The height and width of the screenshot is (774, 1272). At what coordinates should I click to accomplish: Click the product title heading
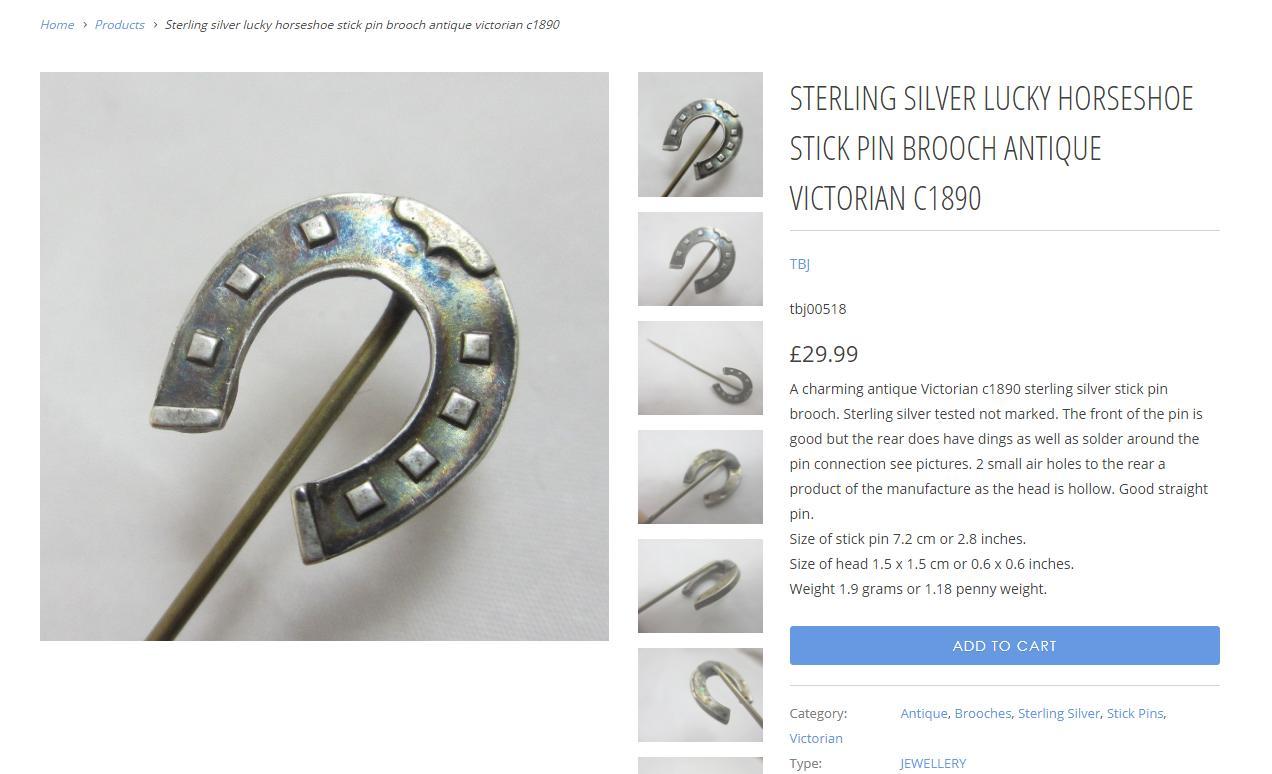[991, 148]
